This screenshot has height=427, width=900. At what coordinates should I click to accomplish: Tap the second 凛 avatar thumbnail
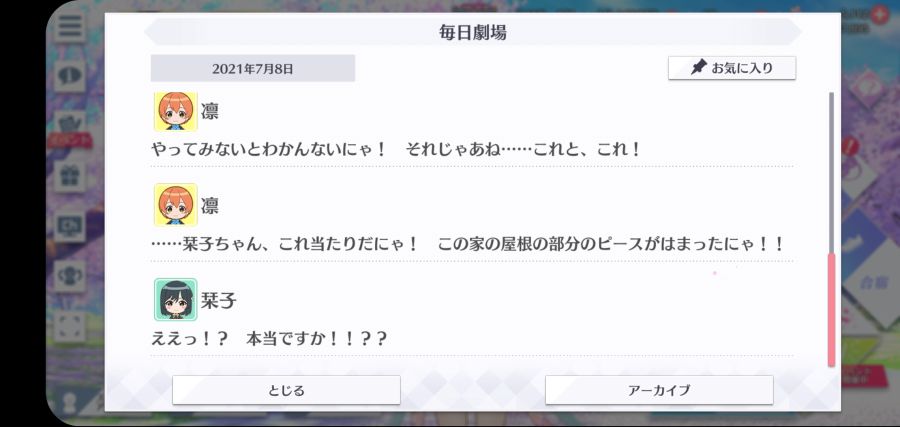(176, 205)
